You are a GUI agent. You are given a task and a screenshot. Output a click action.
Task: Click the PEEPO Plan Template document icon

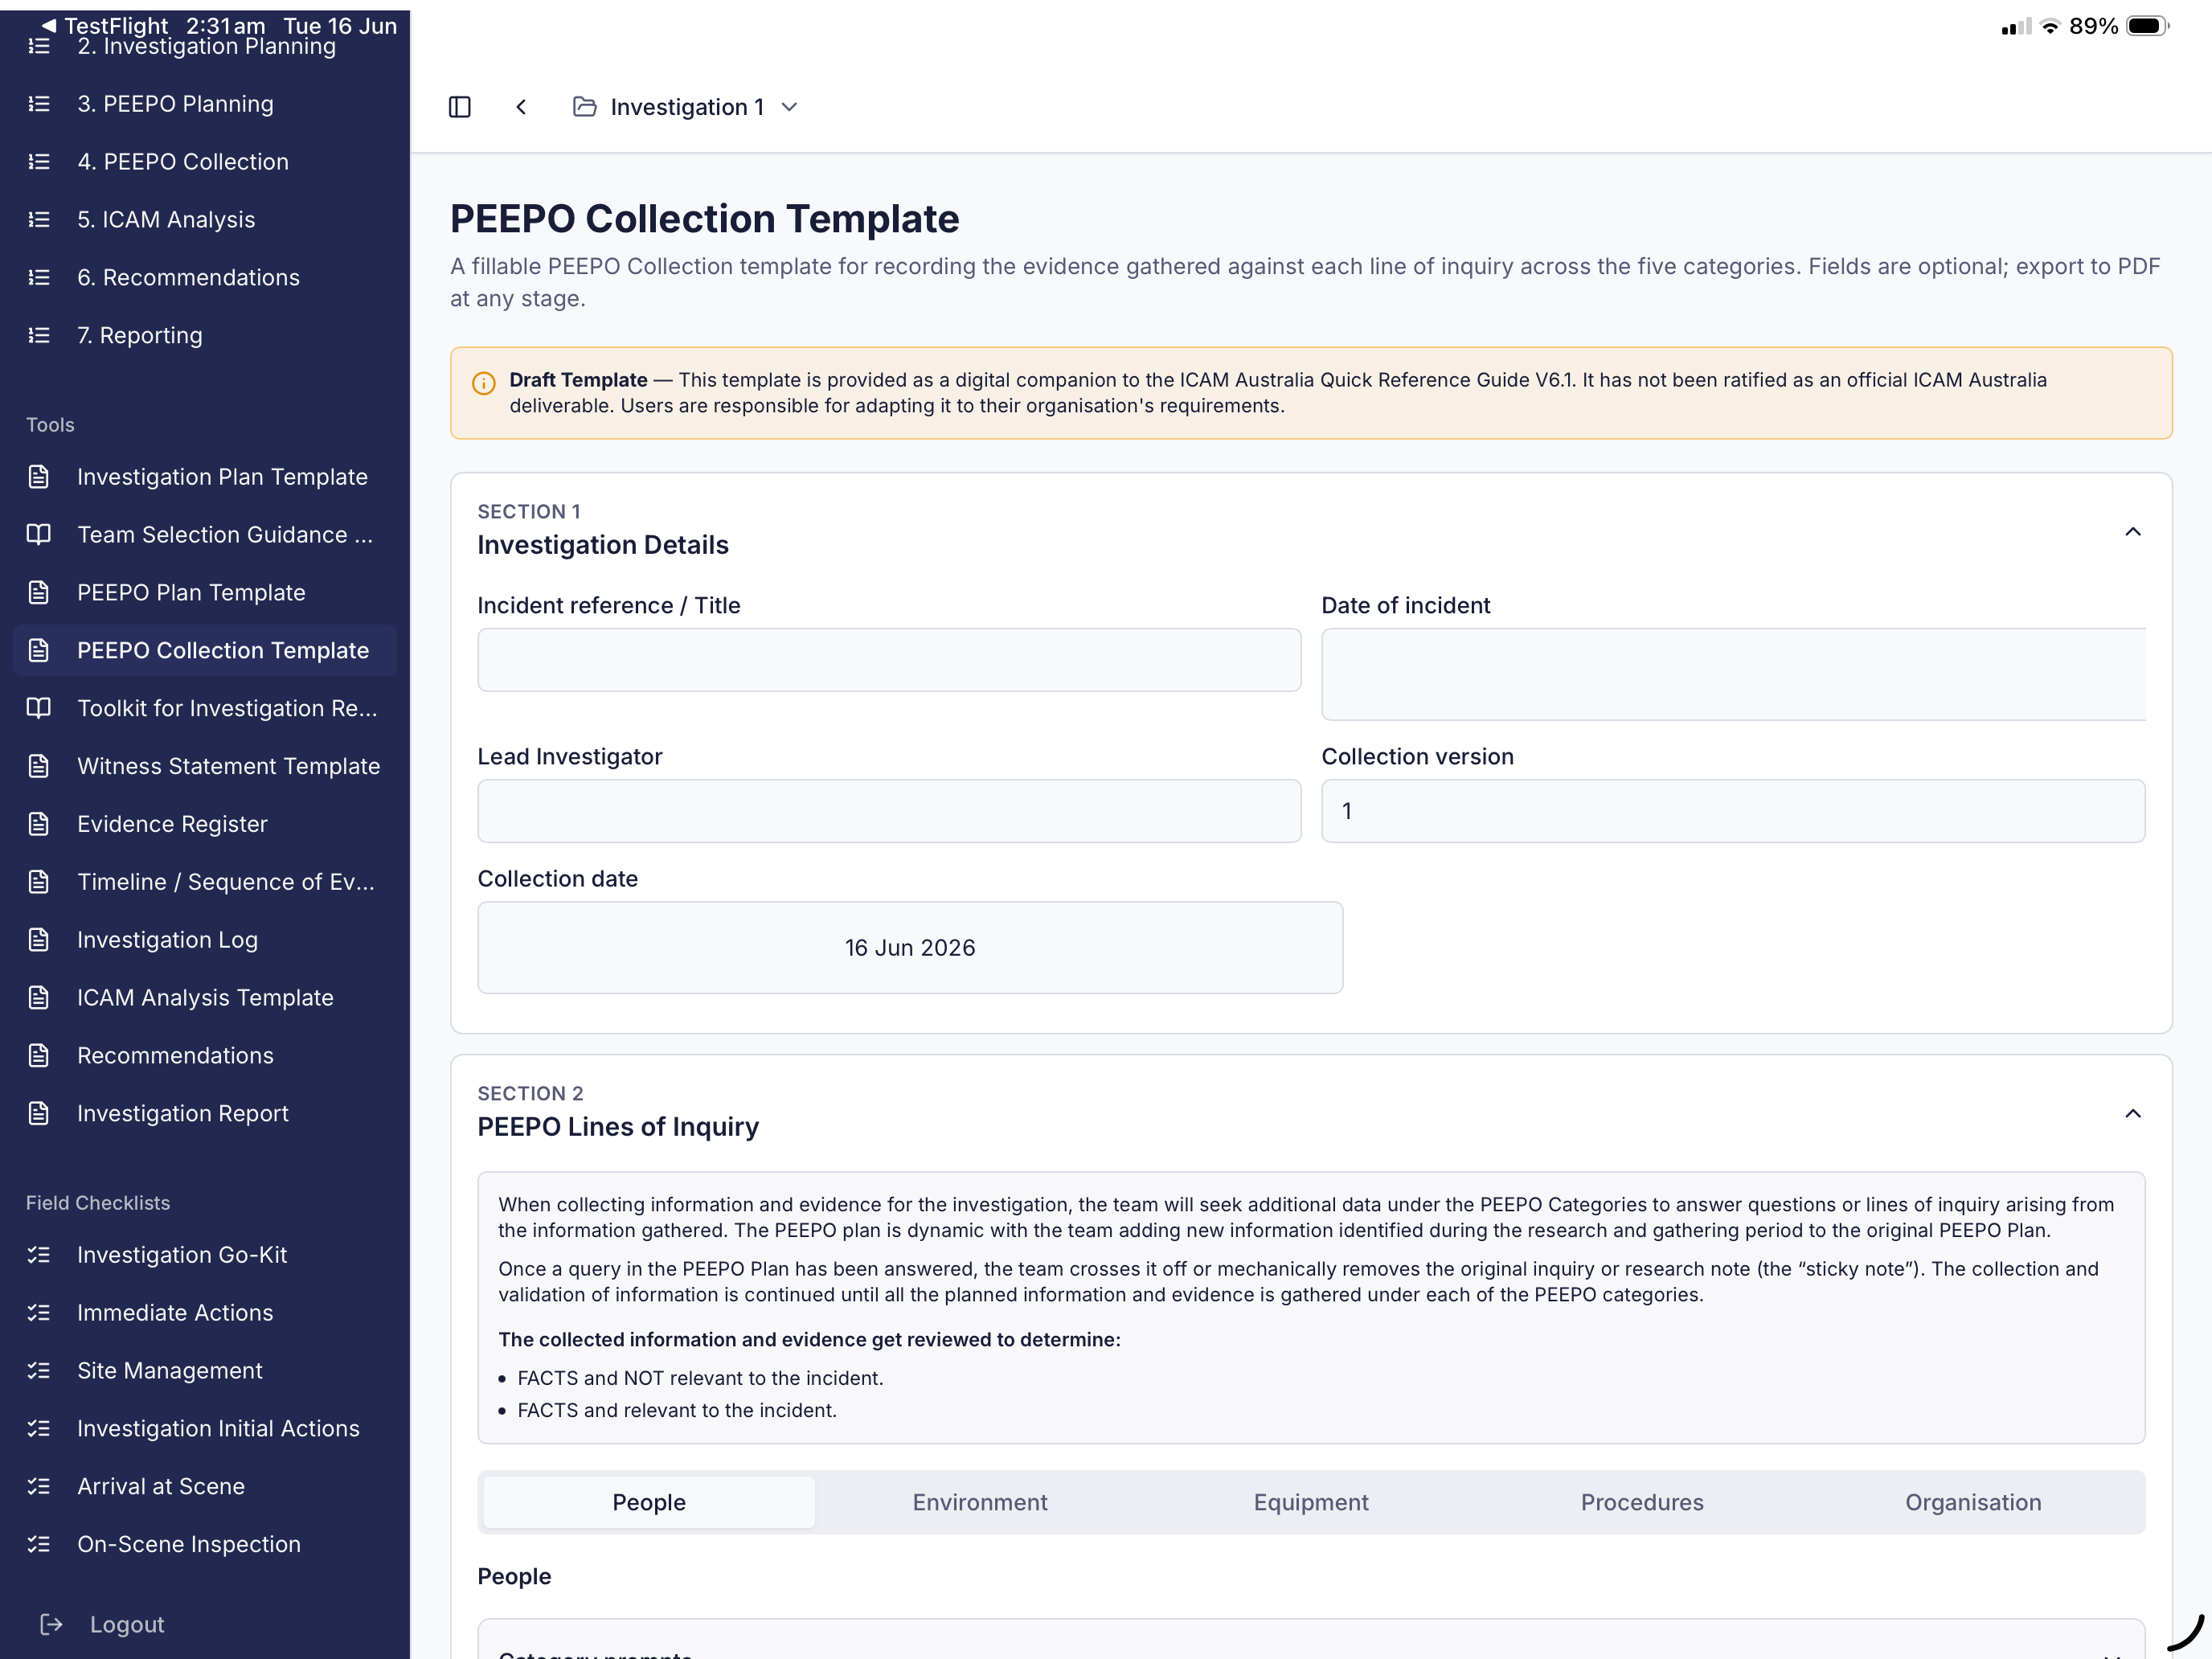pyautogui.click(x=39, y=593)
